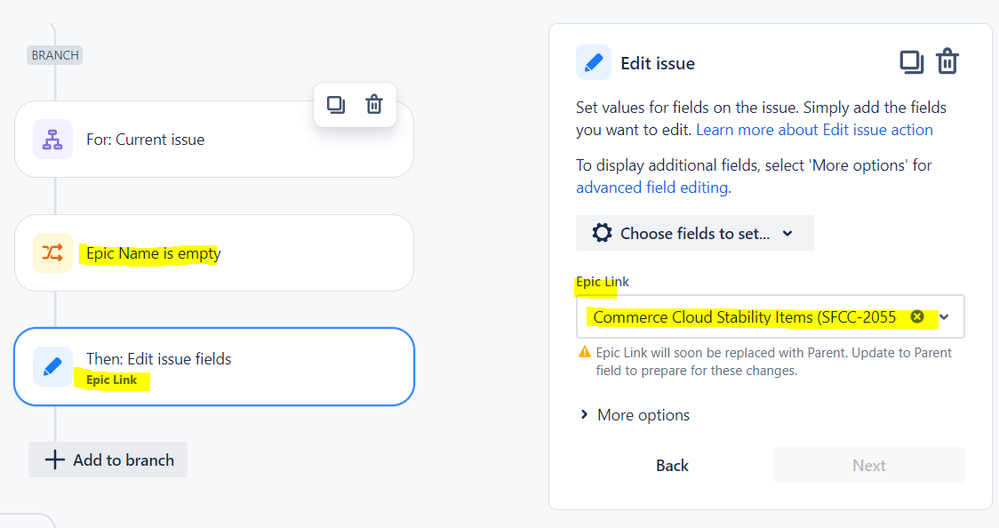Delete the Edit issue action via panel trash icon
This screenshot has width=999, height=528.
[947, 63]
